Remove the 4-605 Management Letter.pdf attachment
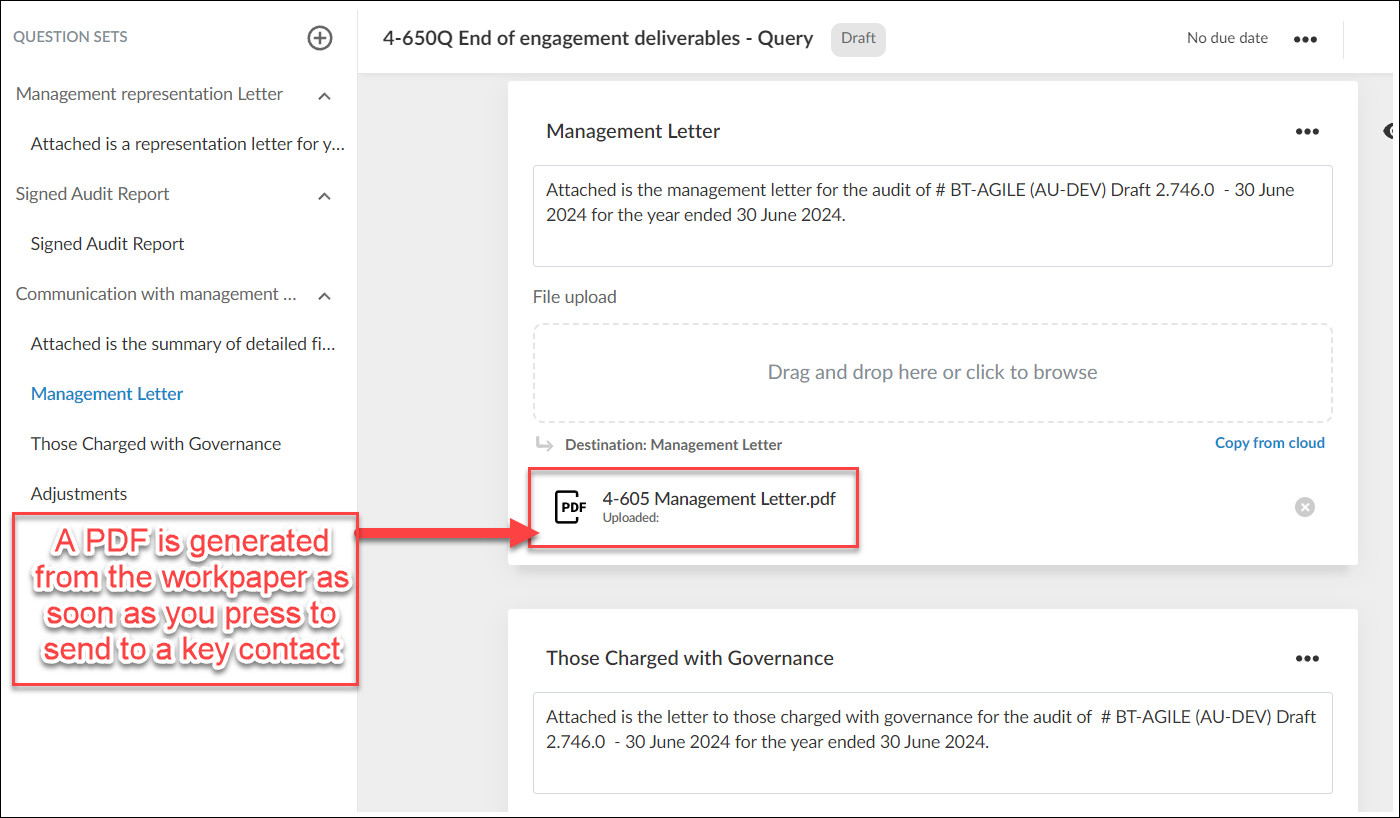The width and height of the screenshot is (1400, 818). tap(1305, 507)
